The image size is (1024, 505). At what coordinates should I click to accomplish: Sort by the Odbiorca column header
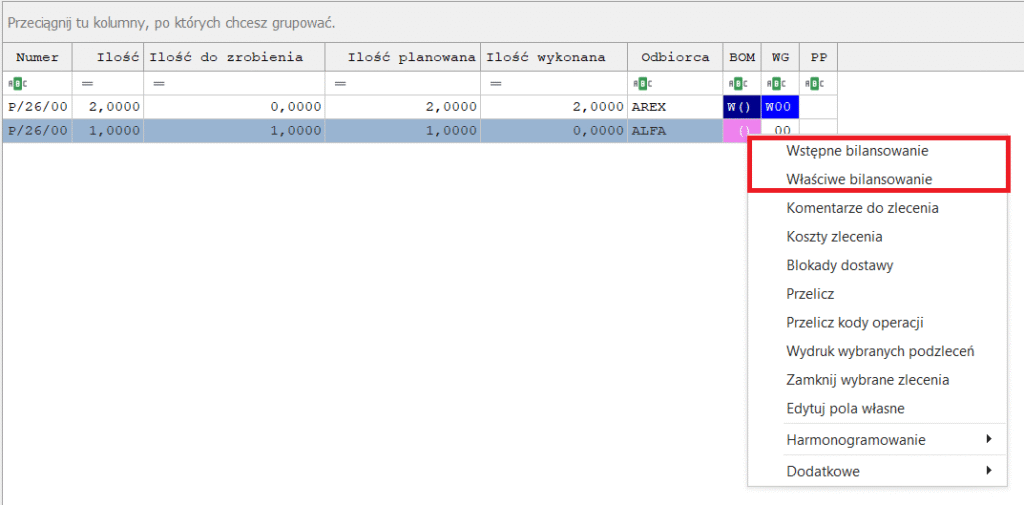(675, 57)
